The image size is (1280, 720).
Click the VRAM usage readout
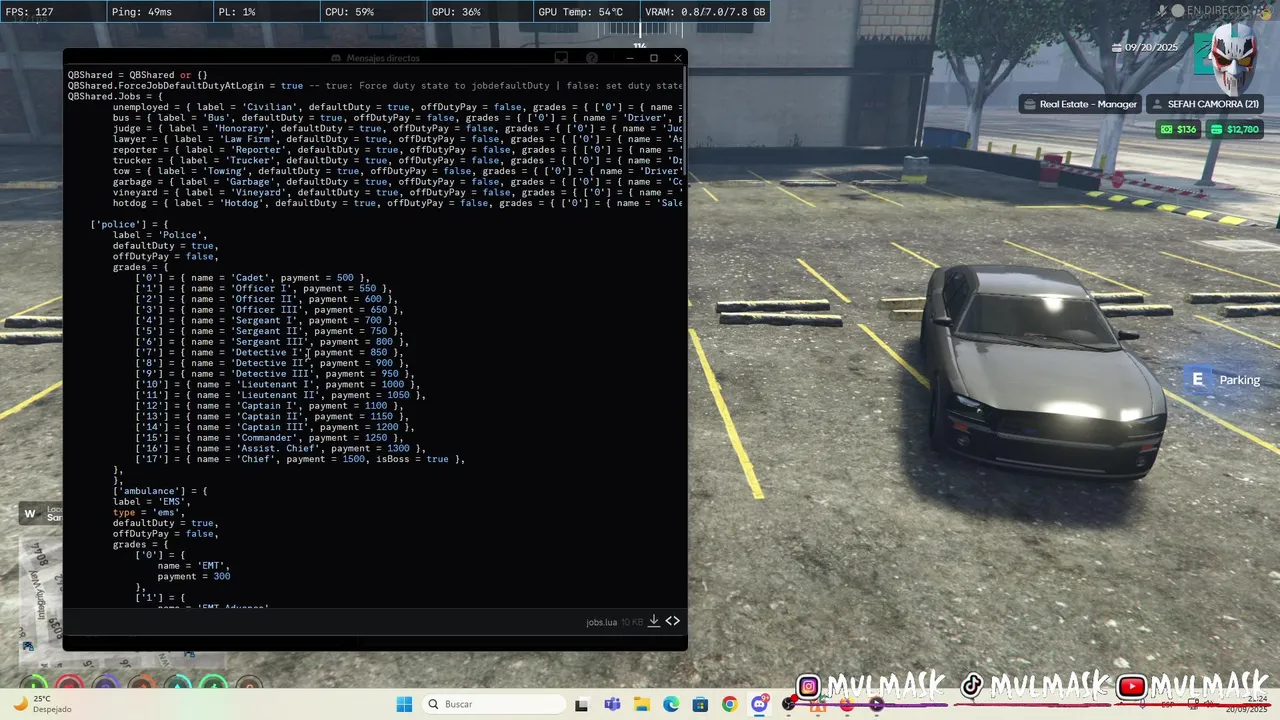[x=705, y=12]
